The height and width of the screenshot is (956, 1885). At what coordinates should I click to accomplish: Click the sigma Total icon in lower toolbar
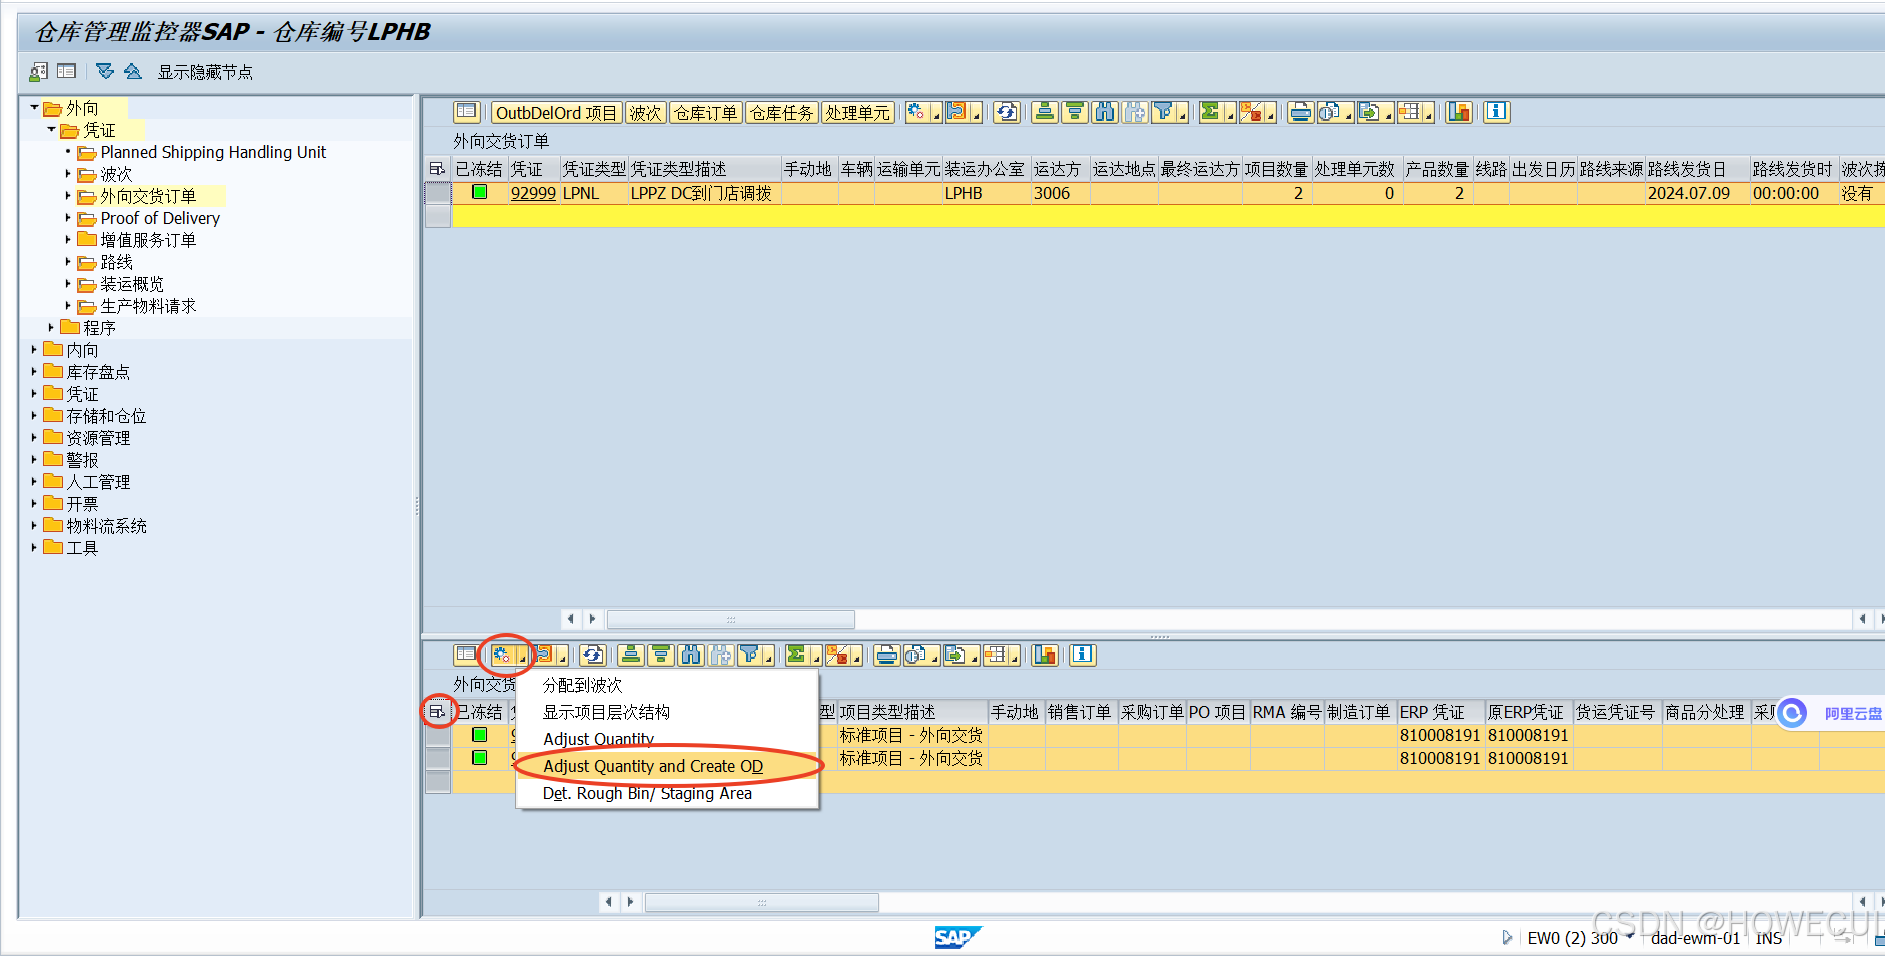[x=797, y=655]
